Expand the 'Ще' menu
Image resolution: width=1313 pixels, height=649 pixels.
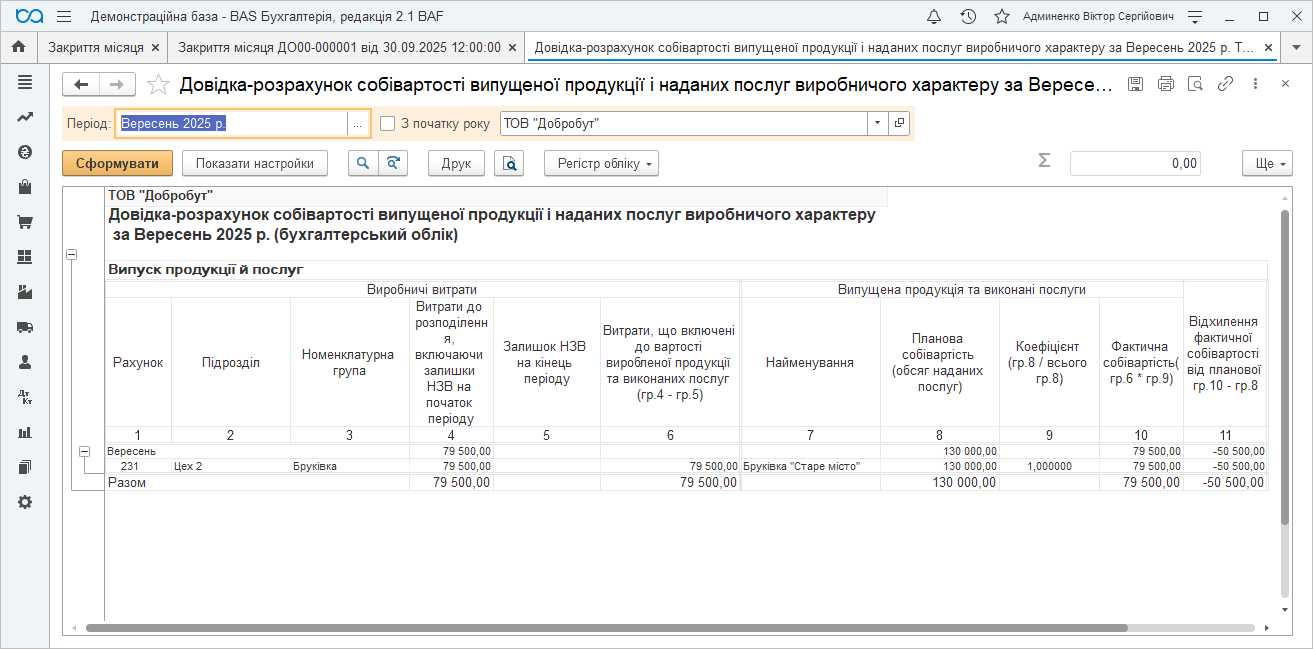(1267, 163)
